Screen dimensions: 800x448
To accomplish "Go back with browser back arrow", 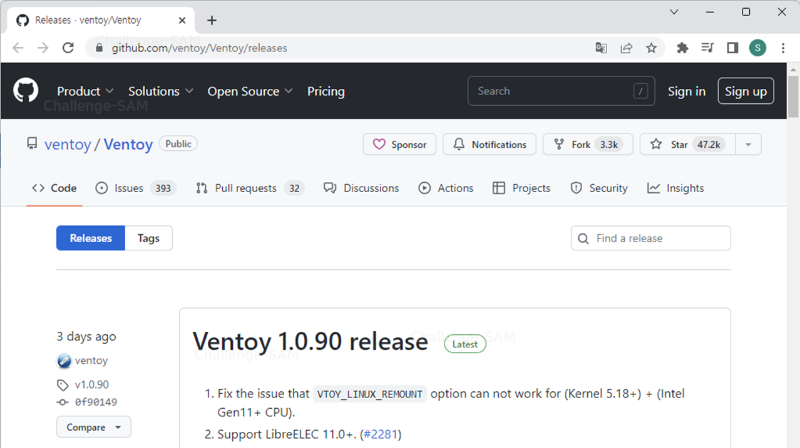I will click(x=18, y=48).
